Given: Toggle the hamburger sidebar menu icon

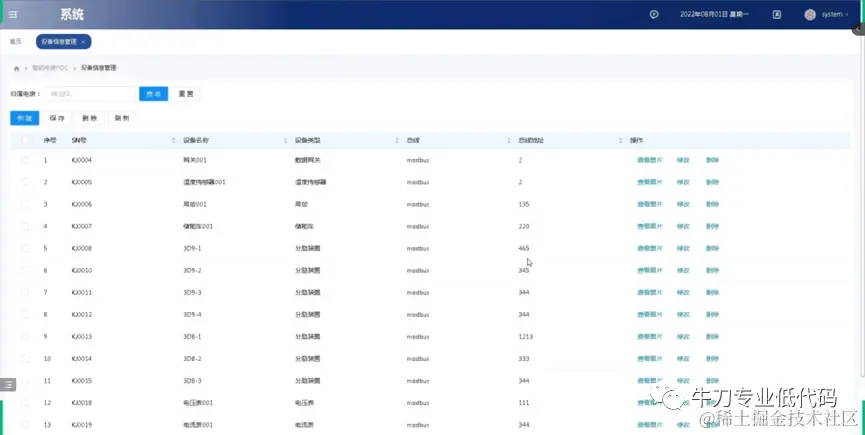Looking at the screenshot, I should pos(13,14).
